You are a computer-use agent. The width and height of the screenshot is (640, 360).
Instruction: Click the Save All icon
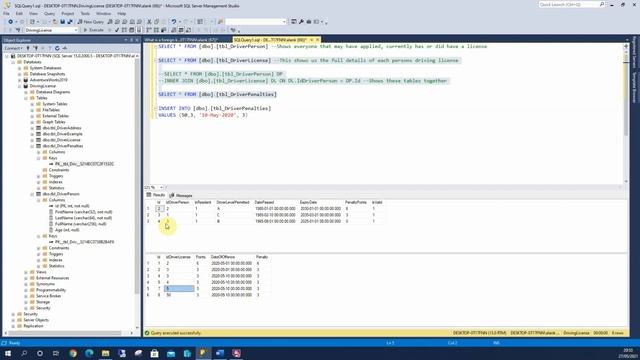(70, 22)
